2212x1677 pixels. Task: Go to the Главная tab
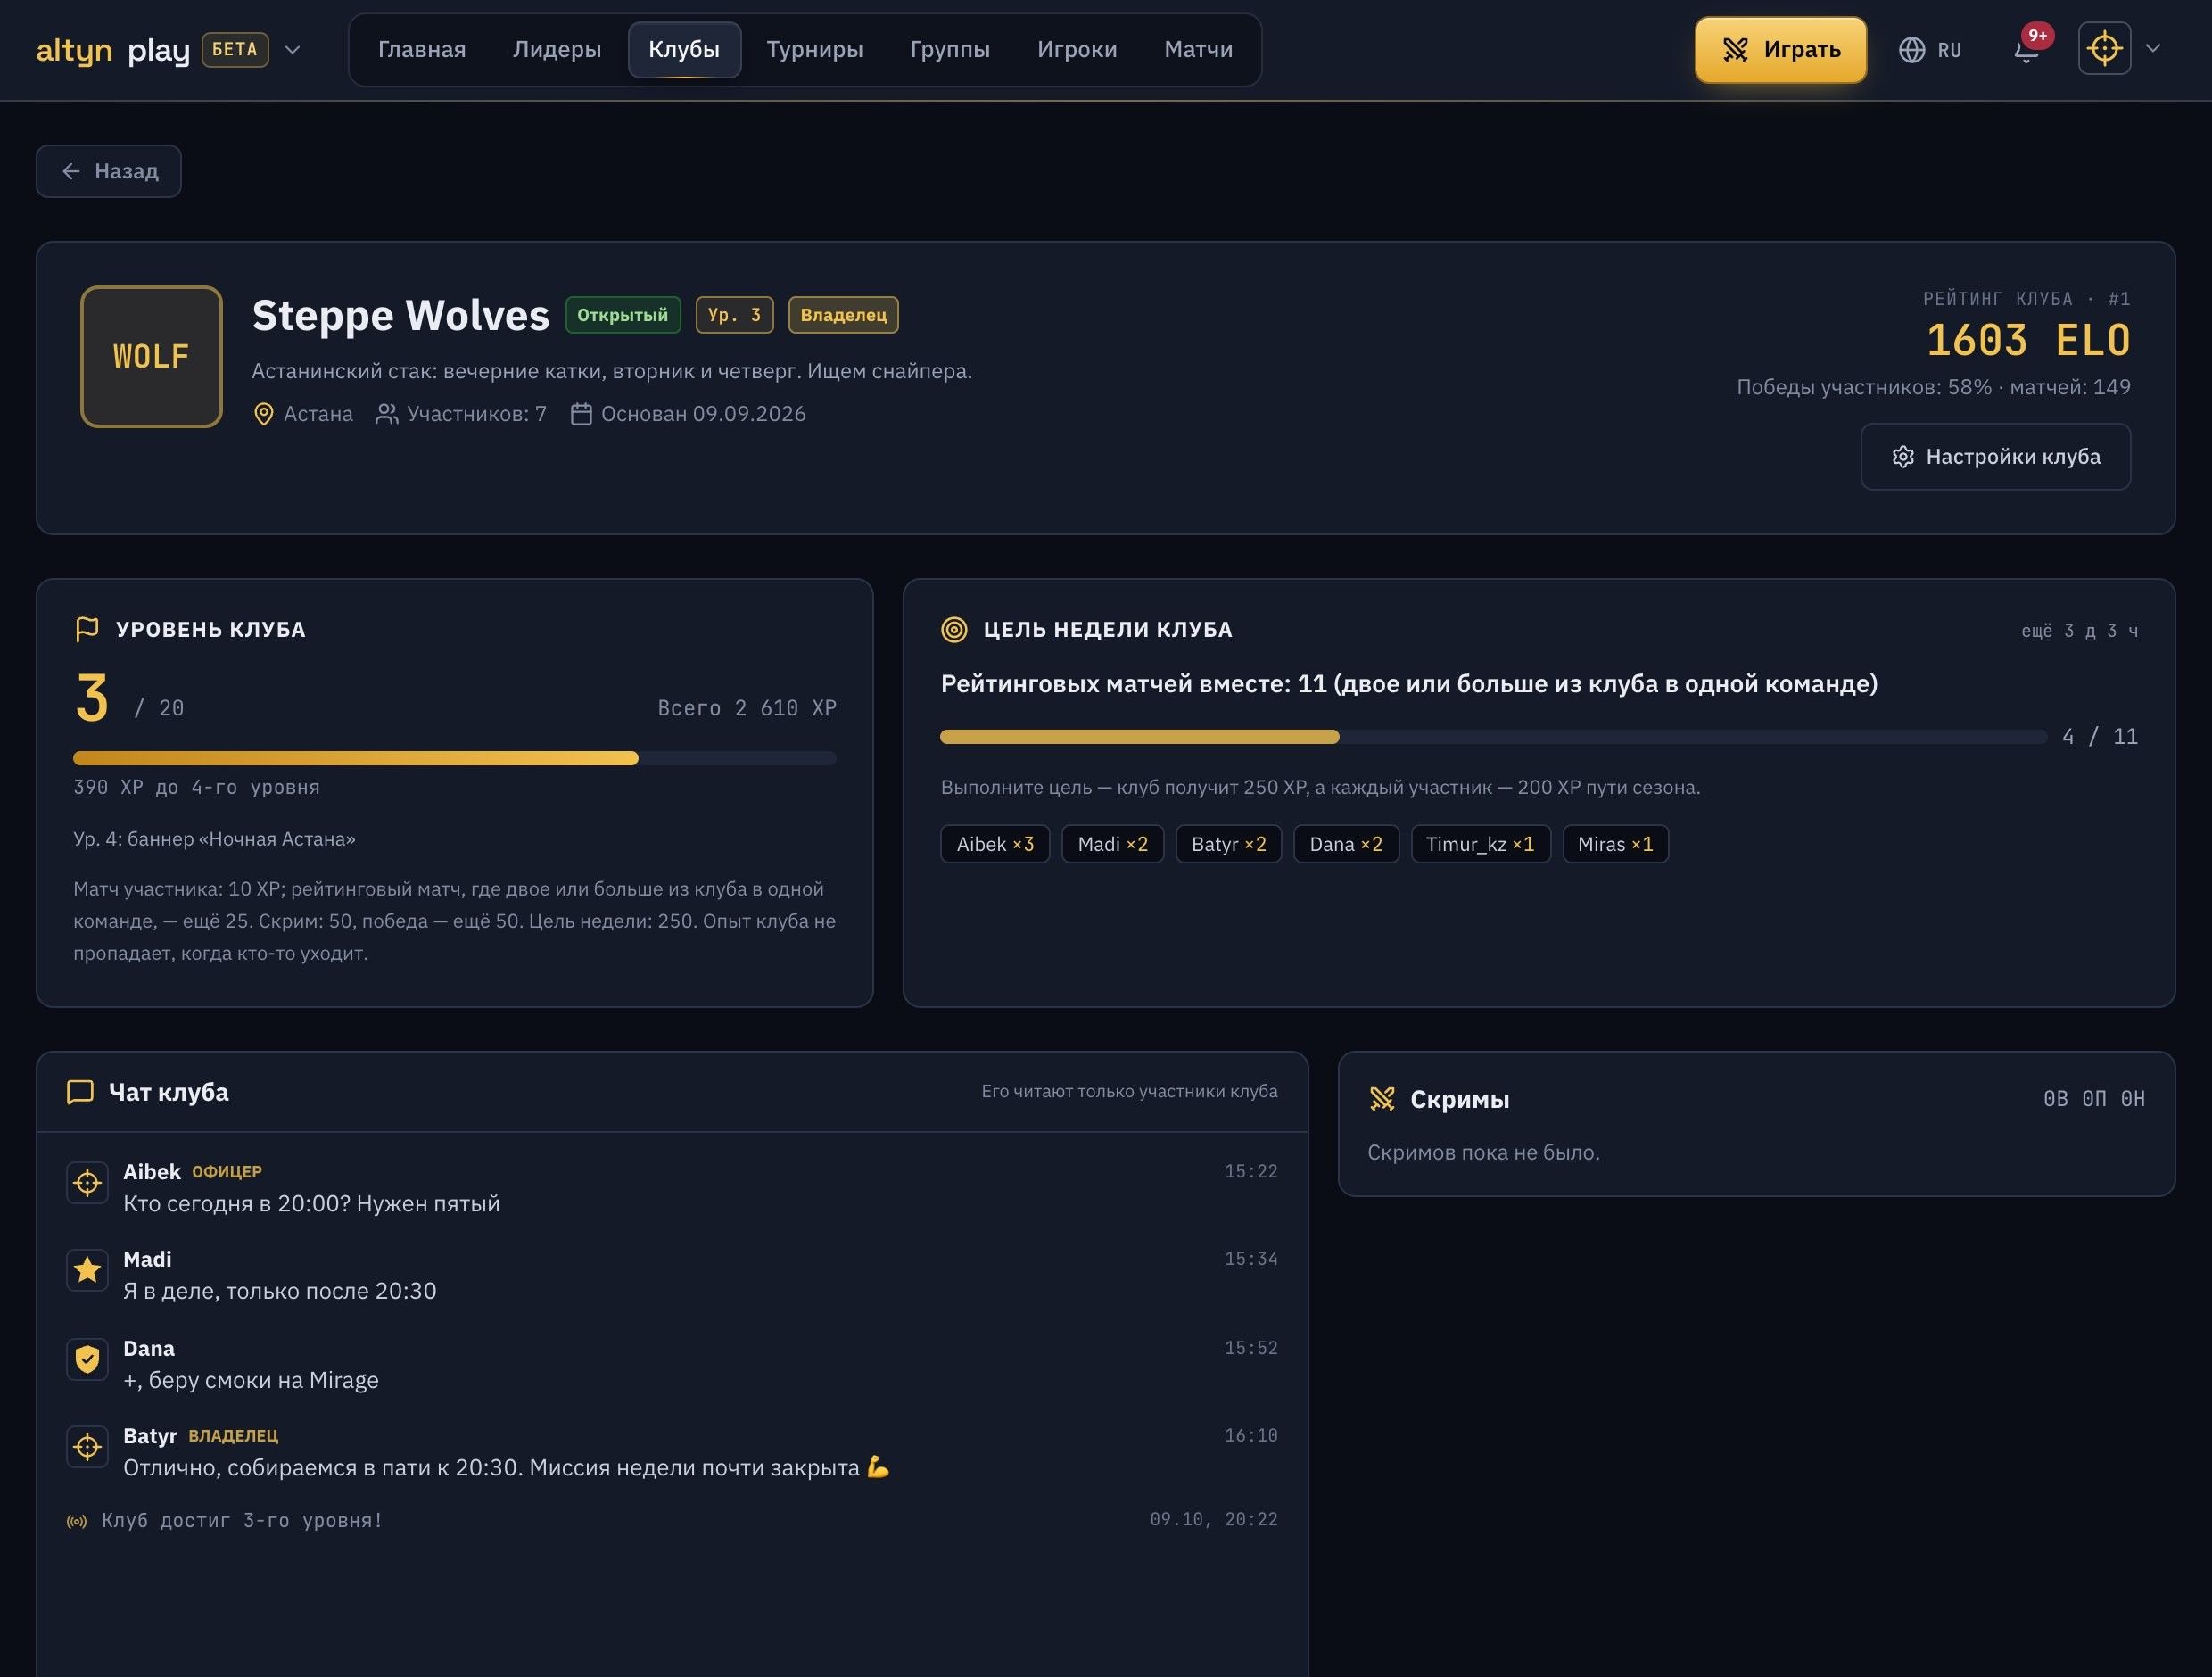point(422,49)
